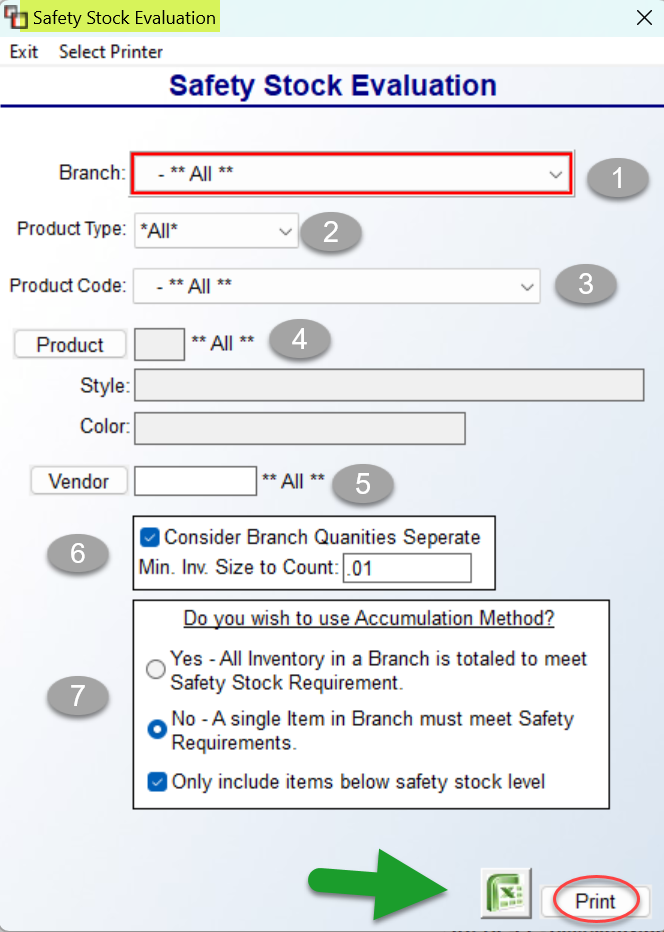Click the Safety Stock Evaluation title bar icon
Image resolution: width=664 pixels, height=932 pixels.
(14, 16)
